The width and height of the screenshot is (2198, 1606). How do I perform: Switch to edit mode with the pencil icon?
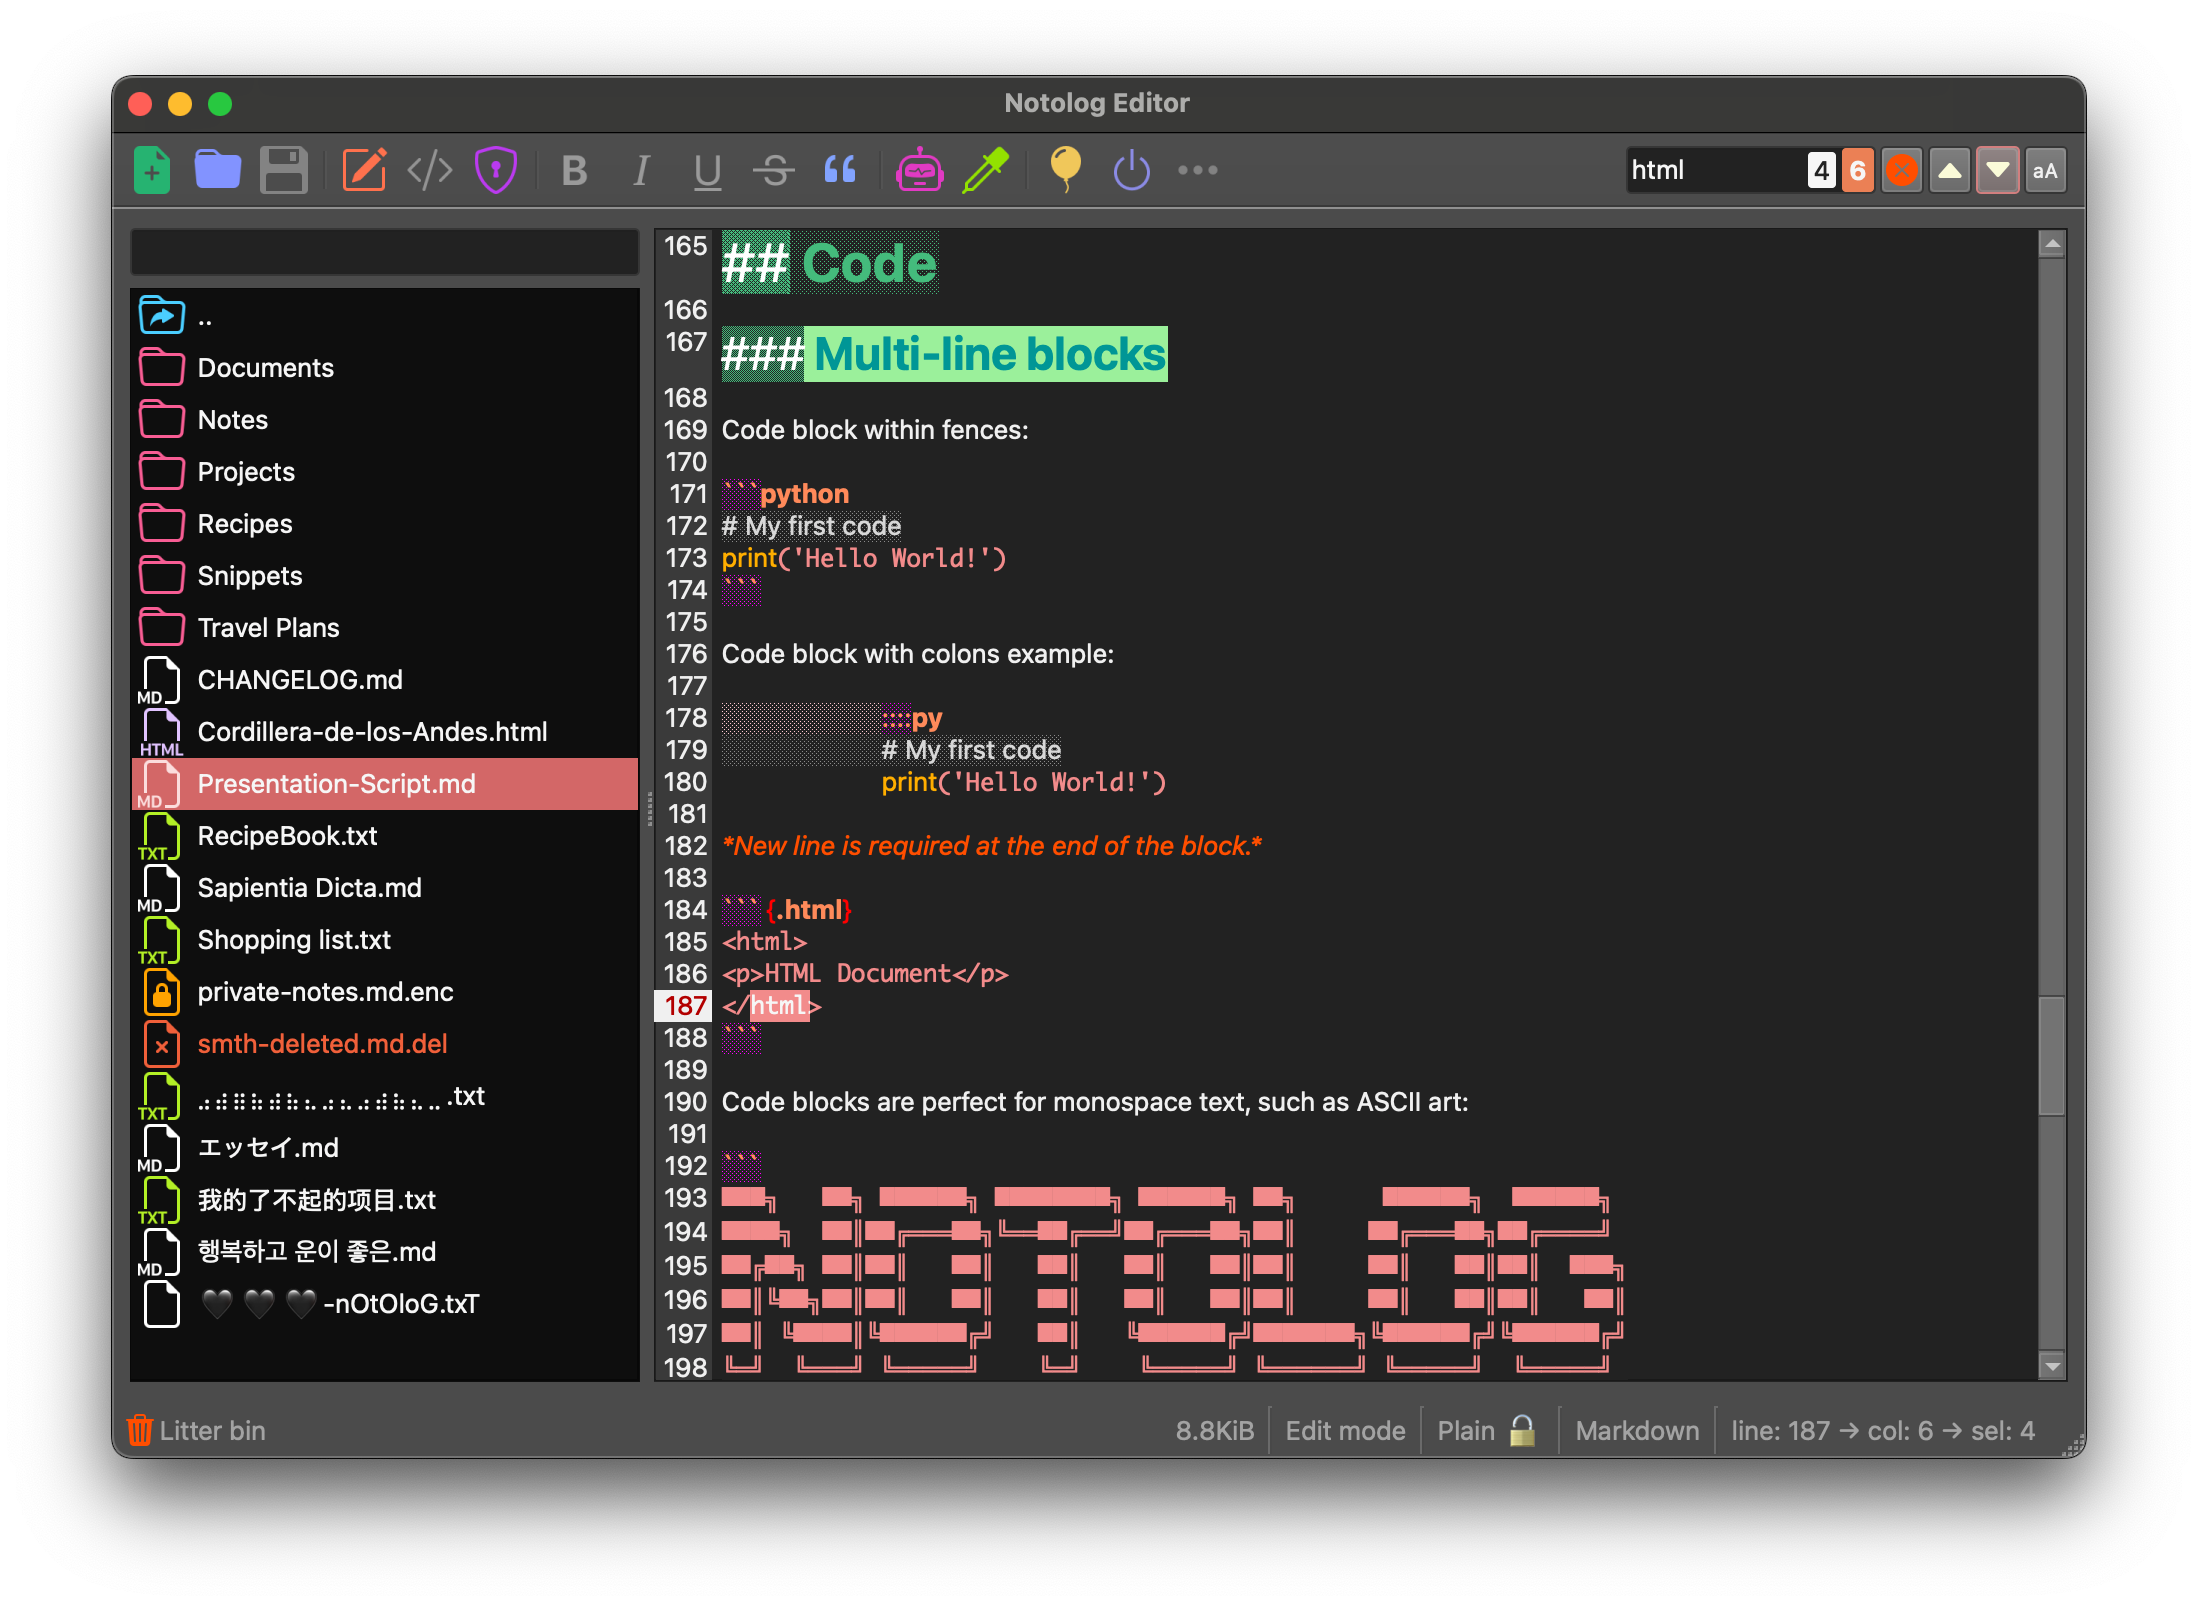tap(364, 170)
